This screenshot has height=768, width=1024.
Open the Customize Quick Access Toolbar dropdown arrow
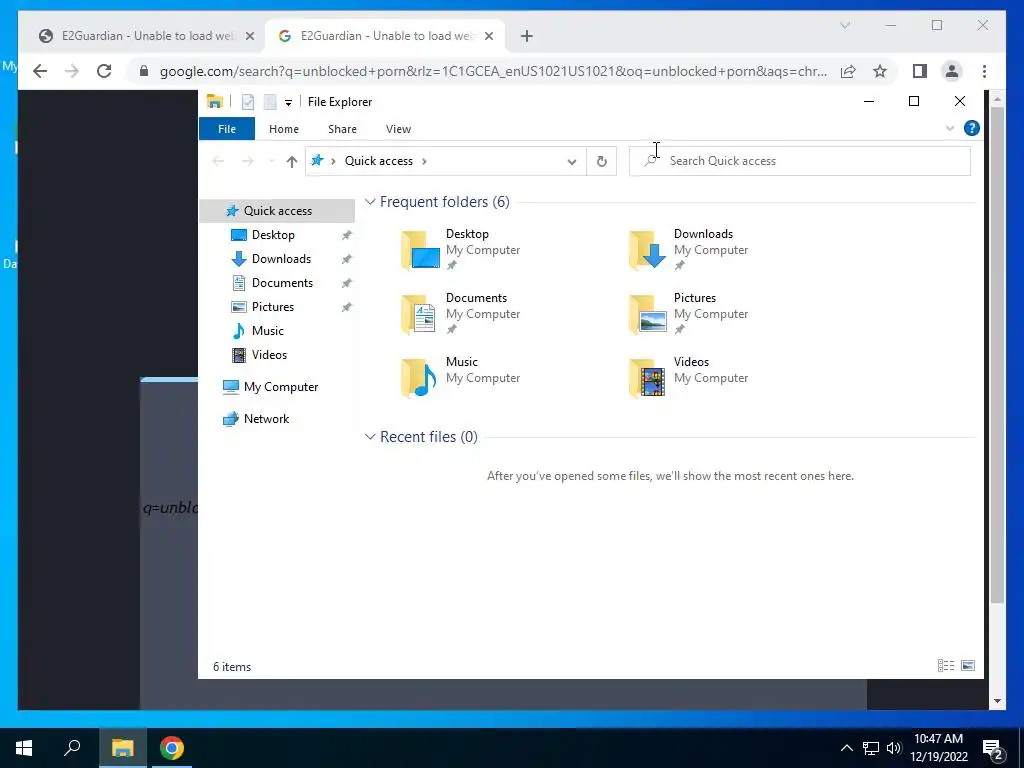pyautogui.click(x=288, y=103)
